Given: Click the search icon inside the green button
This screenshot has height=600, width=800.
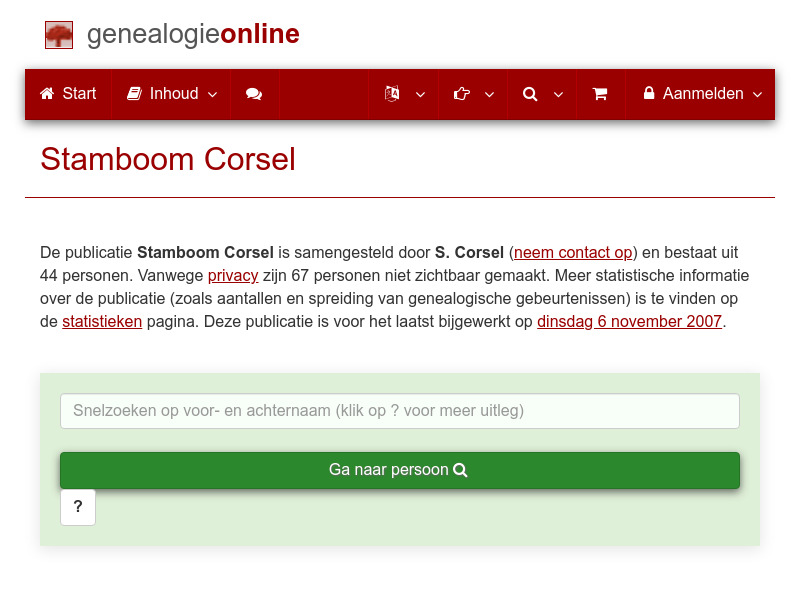Looking at the screenshot, I should (459, 470).
